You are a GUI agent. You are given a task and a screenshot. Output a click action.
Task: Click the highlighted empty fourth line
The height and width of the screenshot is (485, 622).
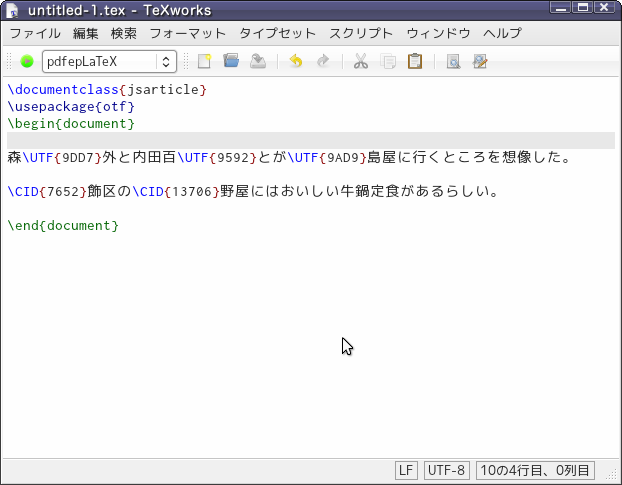point(311,140)
